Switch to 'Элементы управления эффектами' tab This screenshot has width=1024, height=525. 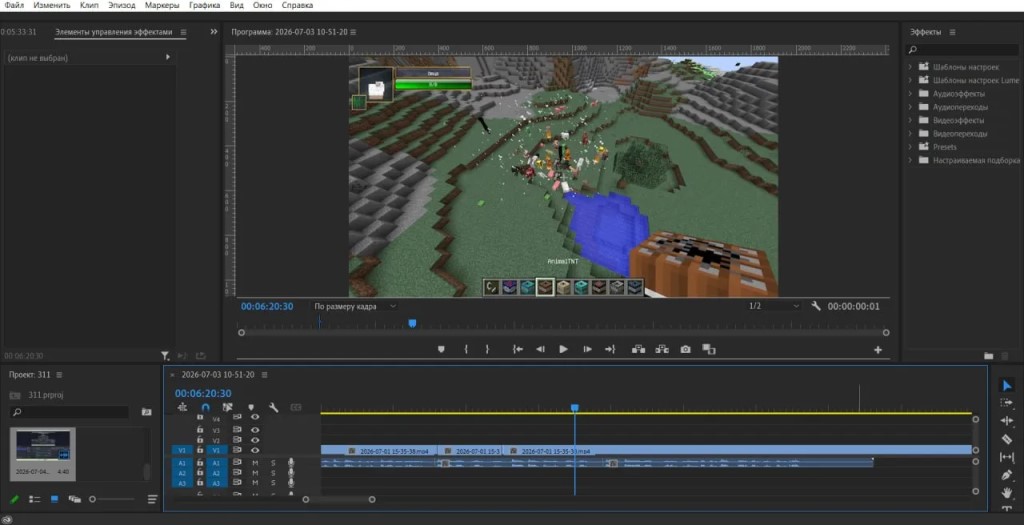114,32
